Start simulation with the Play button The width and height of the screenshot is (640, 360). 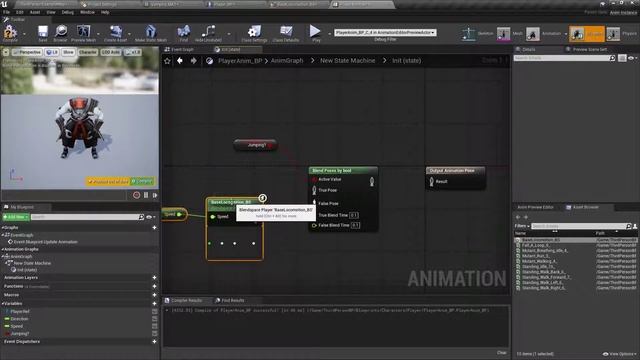[315, 31]
